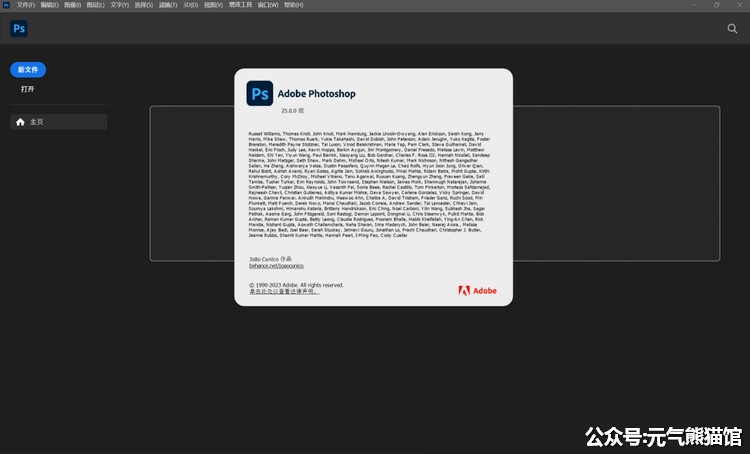This screenshot has width=750, height=454.
Task: Open search with the magnifying glass icon
Action: [x=732, y=29]
